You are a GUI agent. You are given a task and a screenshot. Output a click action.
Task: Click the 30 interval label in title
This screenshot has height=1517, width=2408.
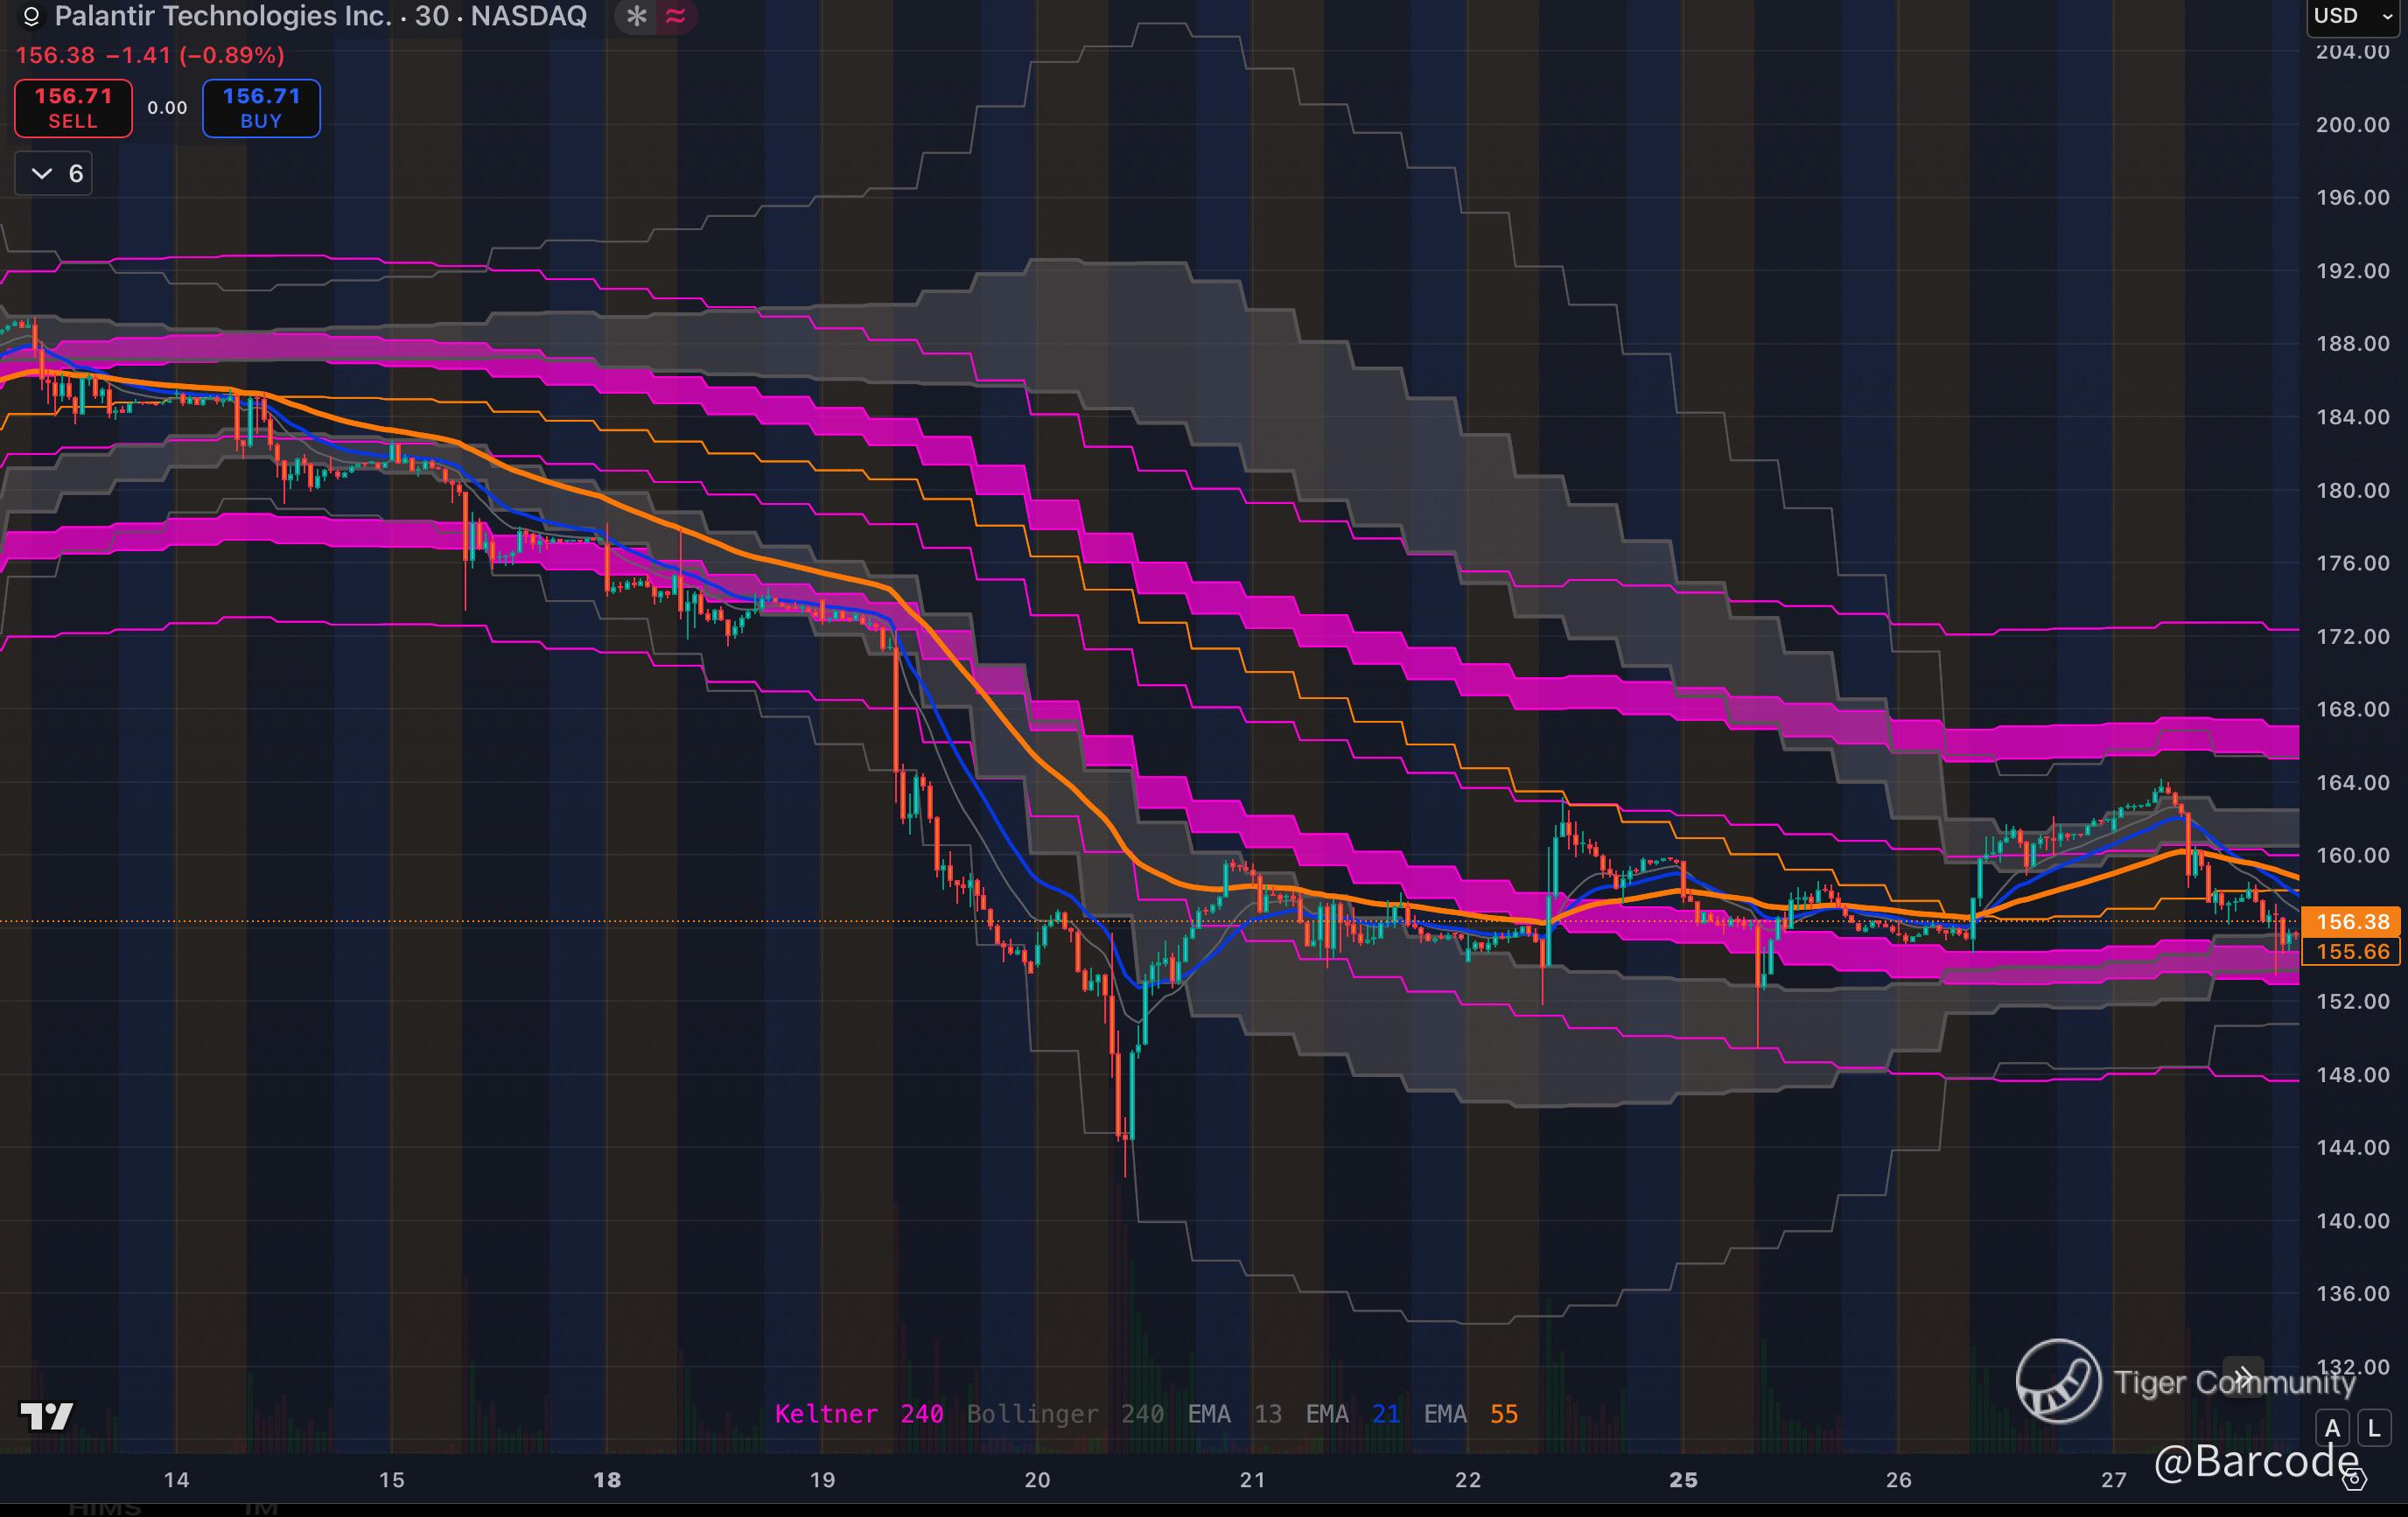click(x=431, y=16)
